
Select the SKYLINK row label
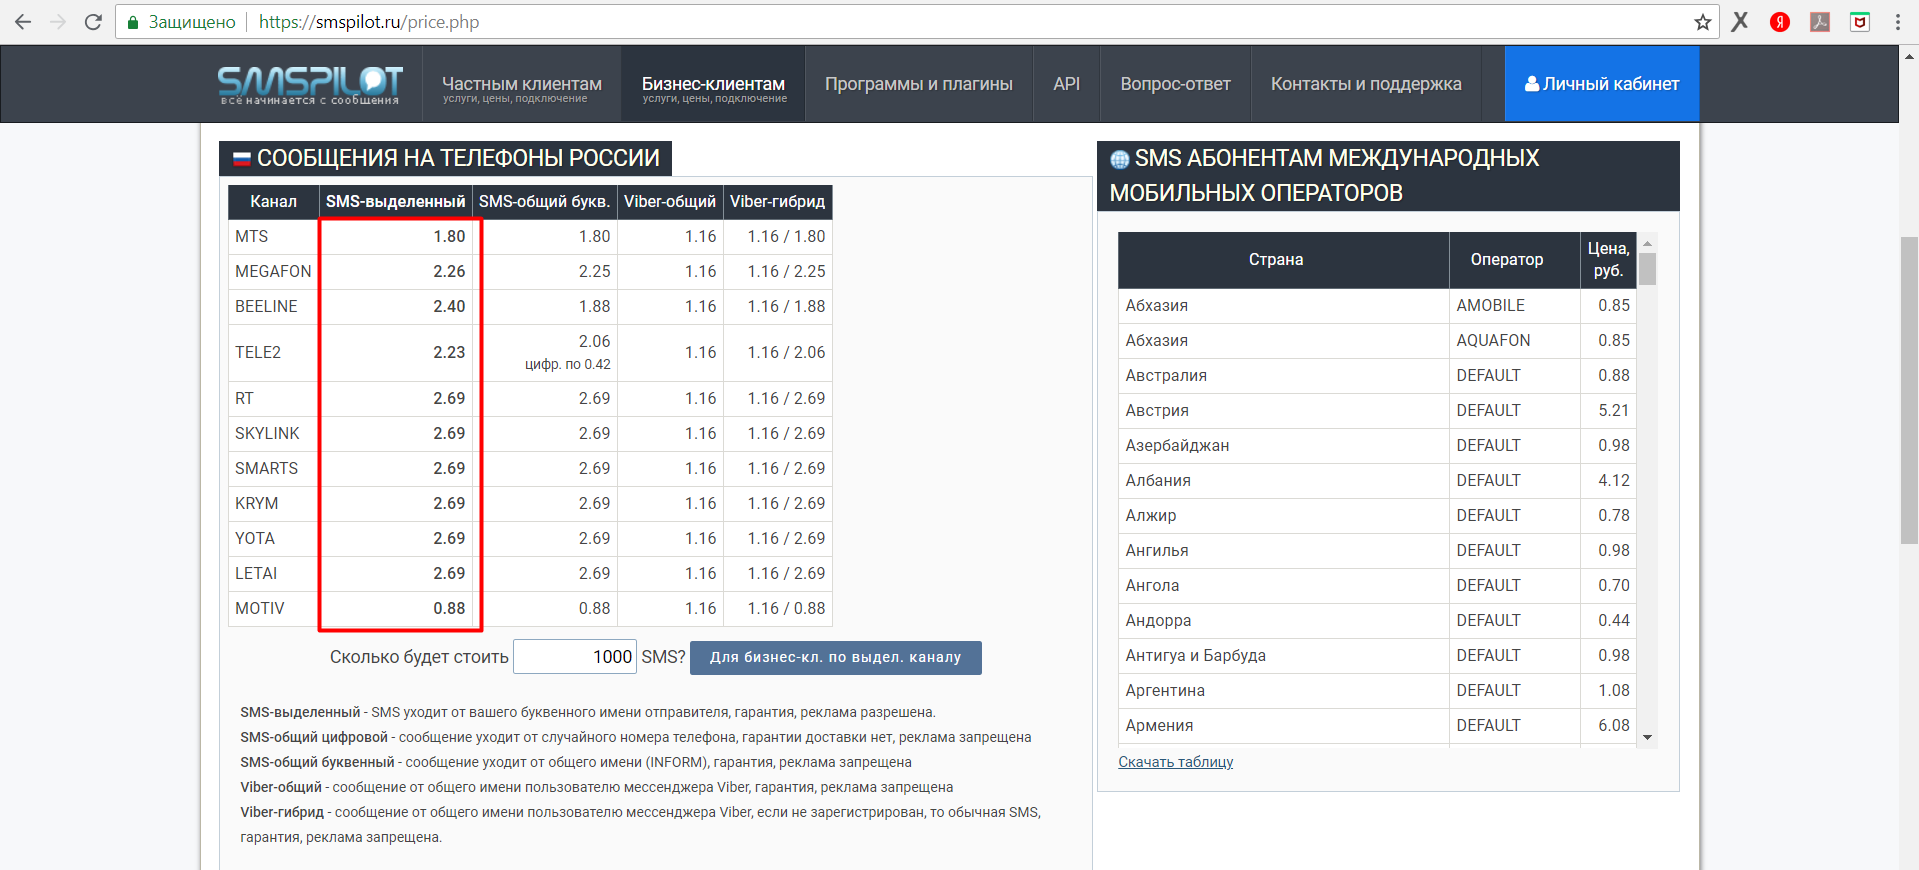[x=267, y=434]
